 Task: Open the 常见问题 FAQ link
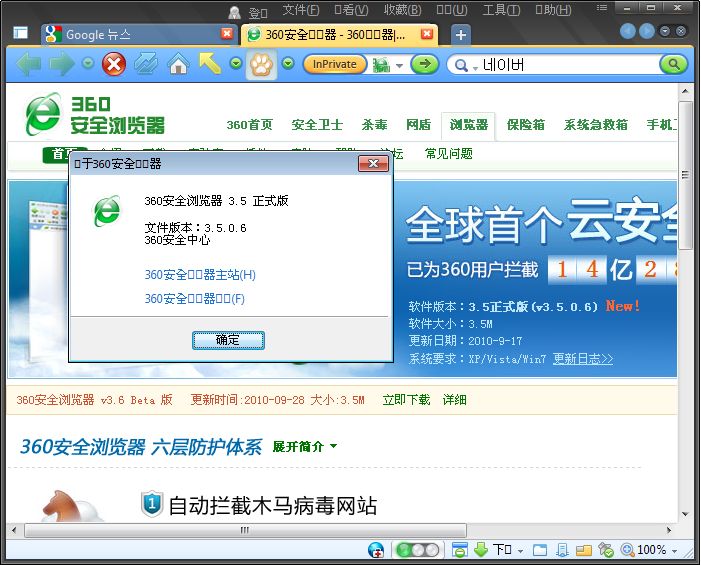pos(448,154)
